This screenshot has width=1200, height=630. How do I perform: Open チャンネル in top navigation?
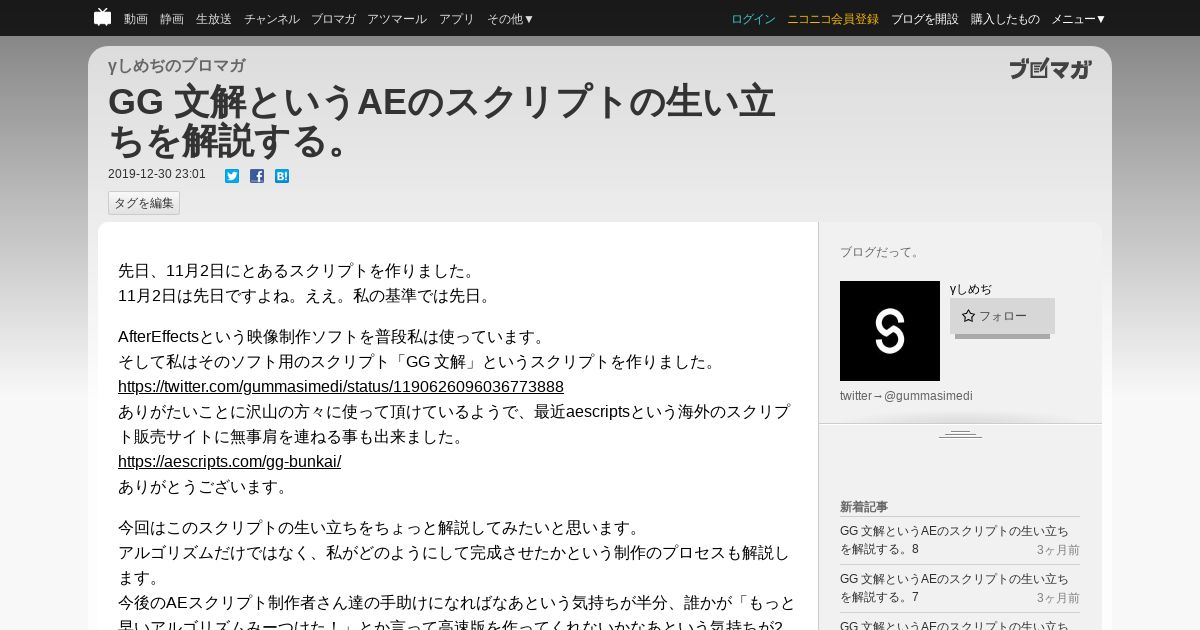tap(271, 19)
